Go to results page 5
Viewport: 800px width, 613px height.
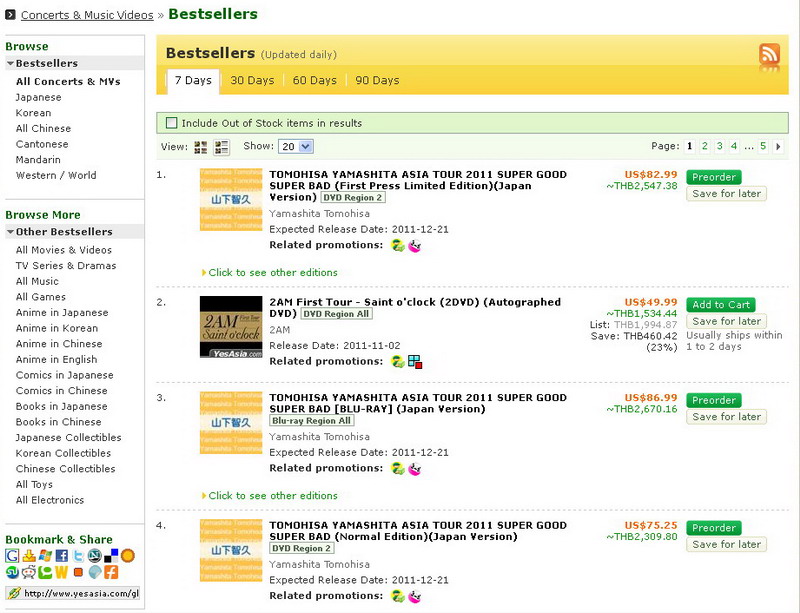tap(763, 146)
